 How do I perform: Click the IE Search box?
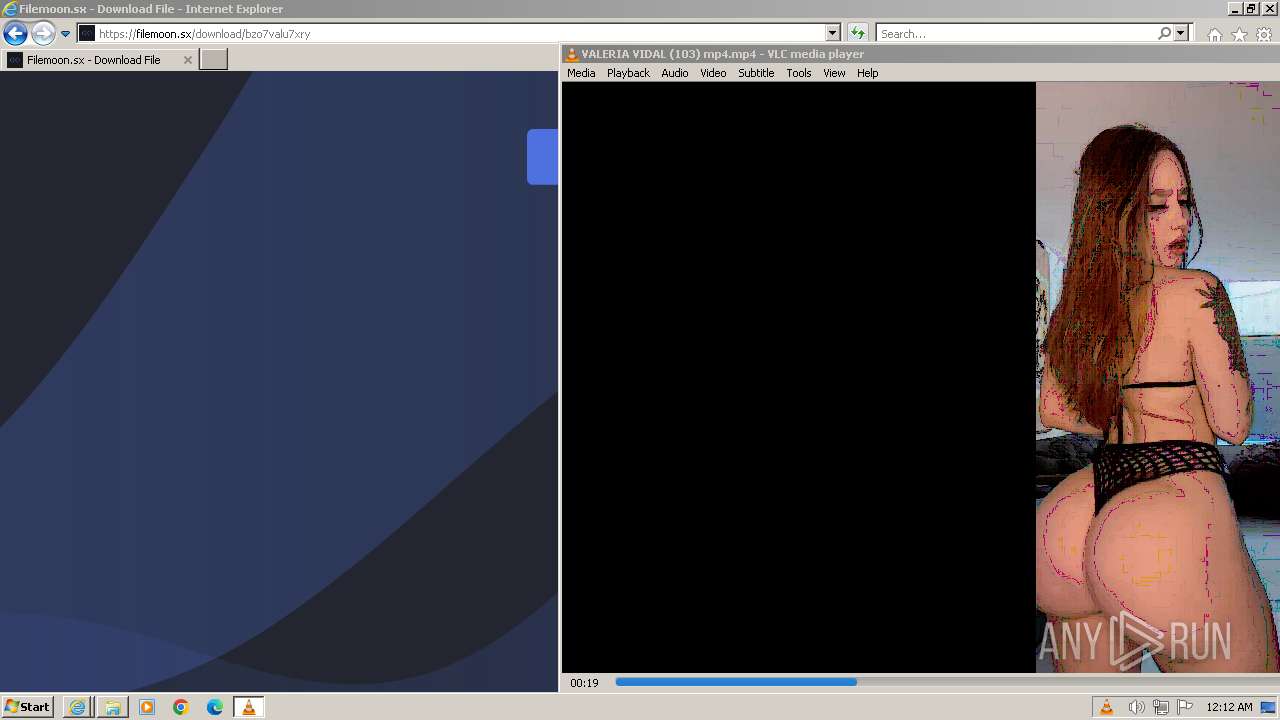coord(1015,33)
